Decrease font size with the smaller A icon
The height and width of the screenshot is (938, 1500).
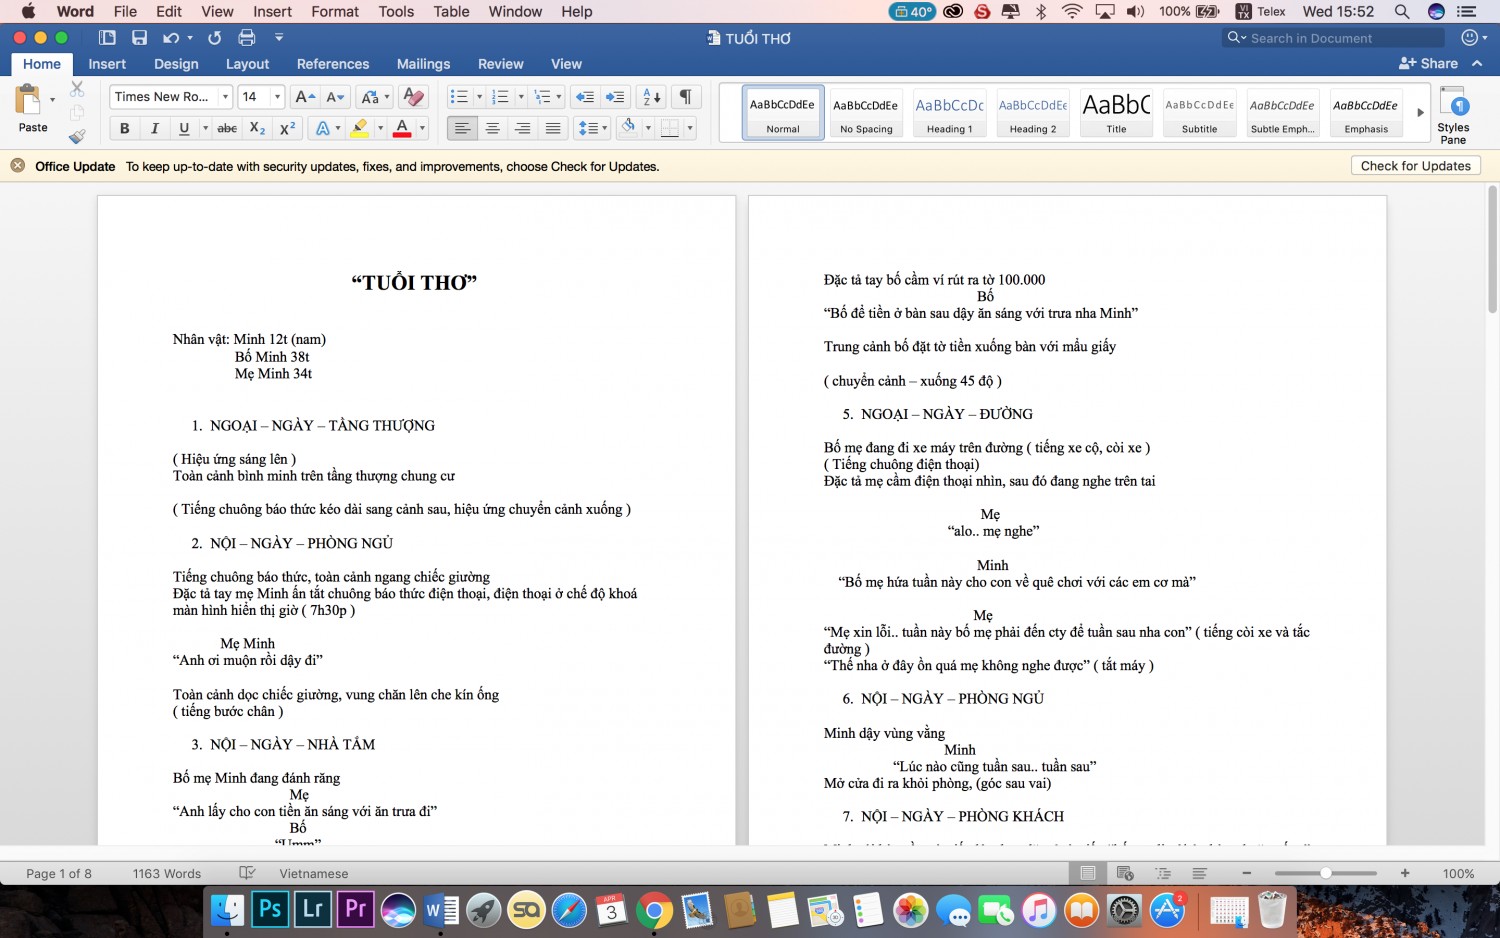(336, 97)
